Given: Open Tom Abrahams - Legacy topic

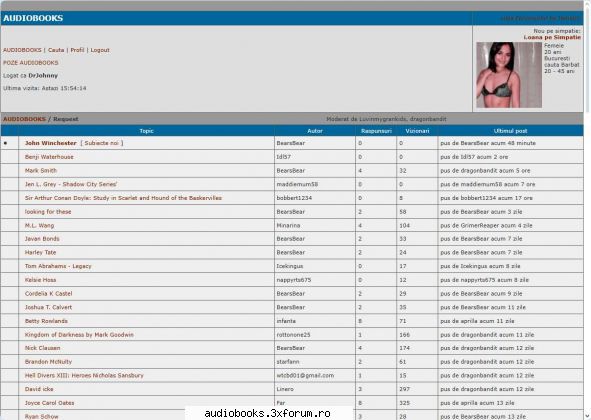Looking at the screenshot, I should (58, 266).
